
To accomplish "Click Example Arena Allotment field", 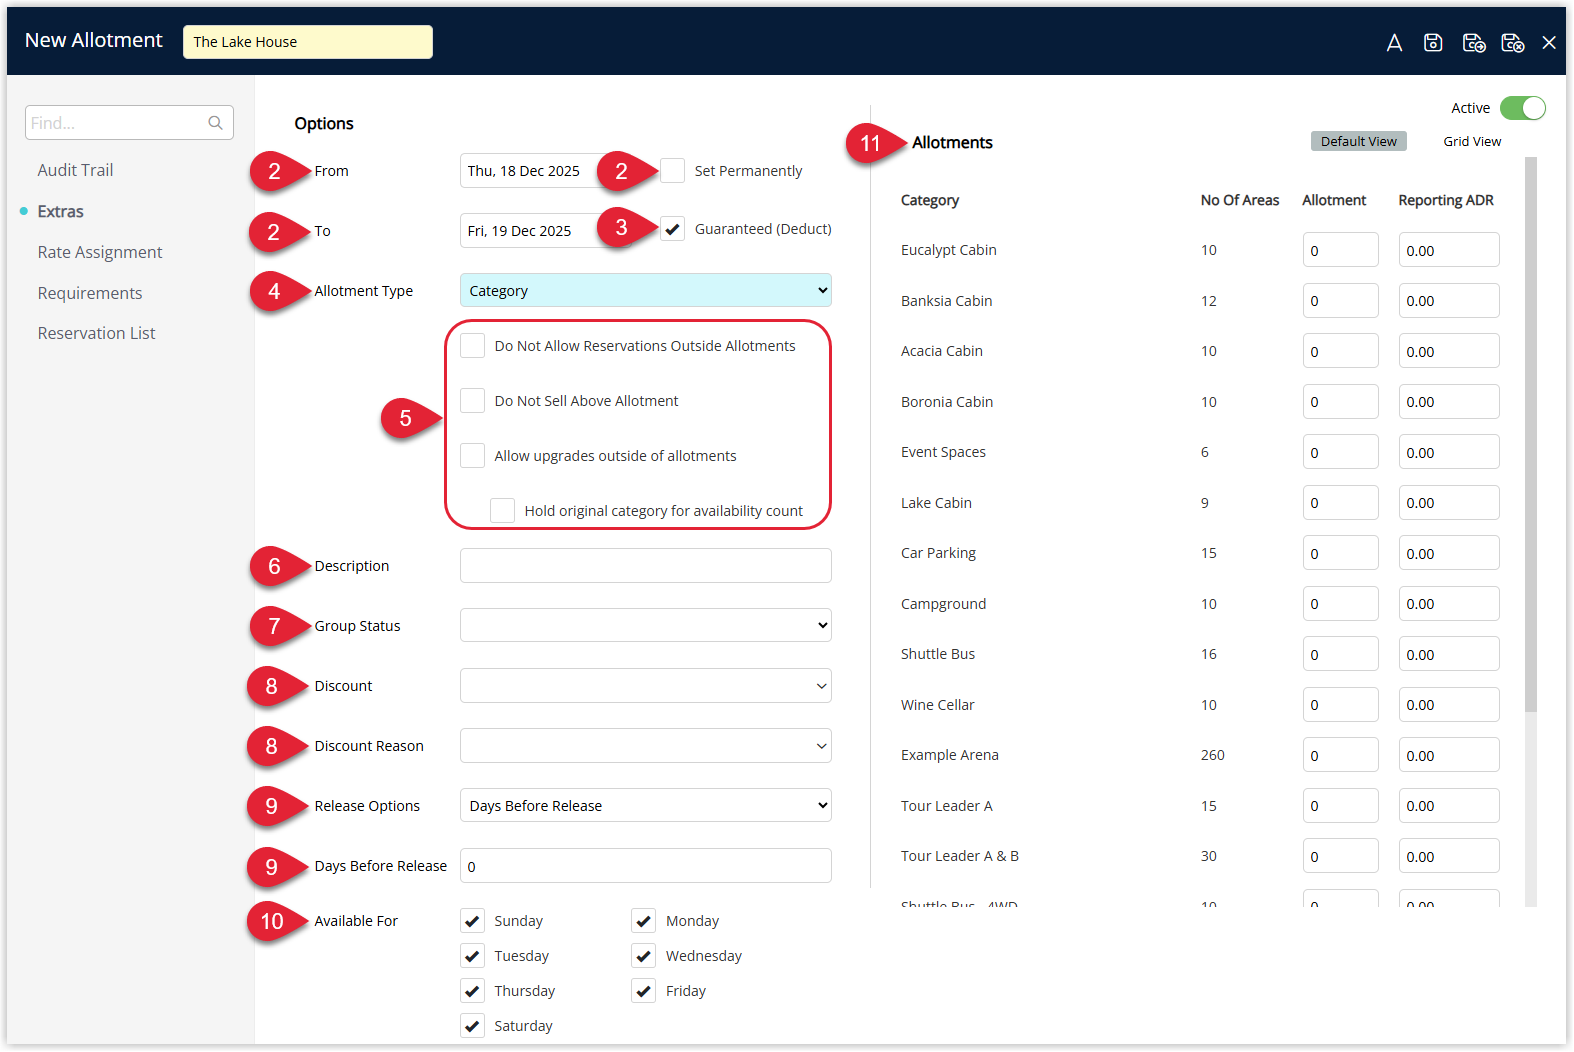I will 1341,755.
